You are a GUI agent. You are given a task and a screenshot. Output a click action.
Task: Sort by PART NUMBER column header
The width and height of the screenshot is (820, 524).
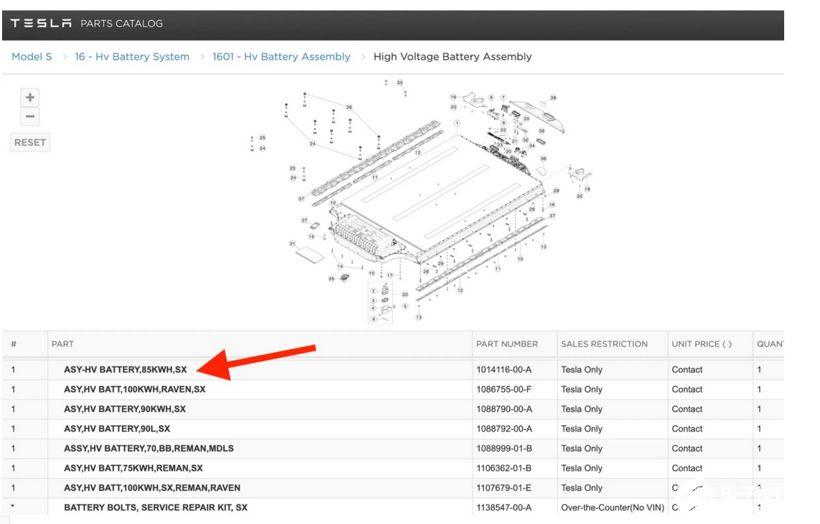[507, 344]
